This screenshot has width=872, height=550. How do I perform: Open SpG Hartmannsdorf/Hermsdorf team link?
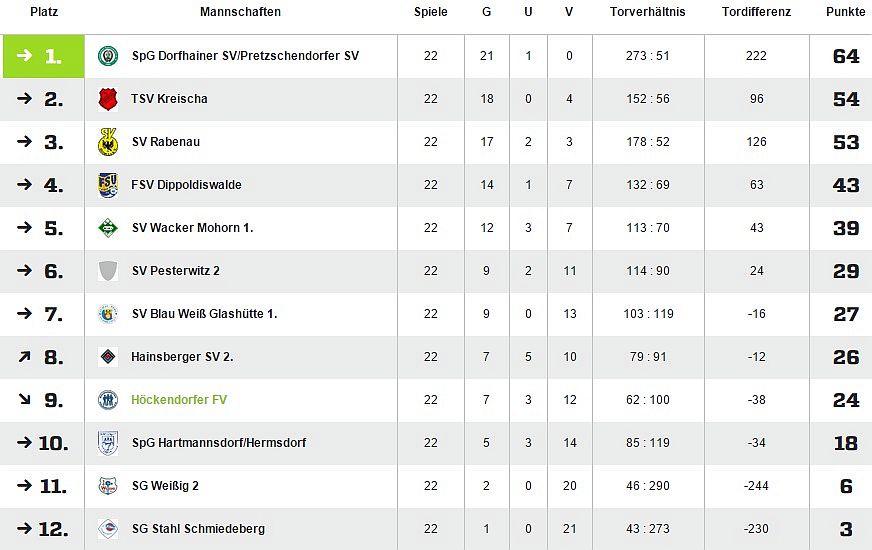click(x=218, y=443)
